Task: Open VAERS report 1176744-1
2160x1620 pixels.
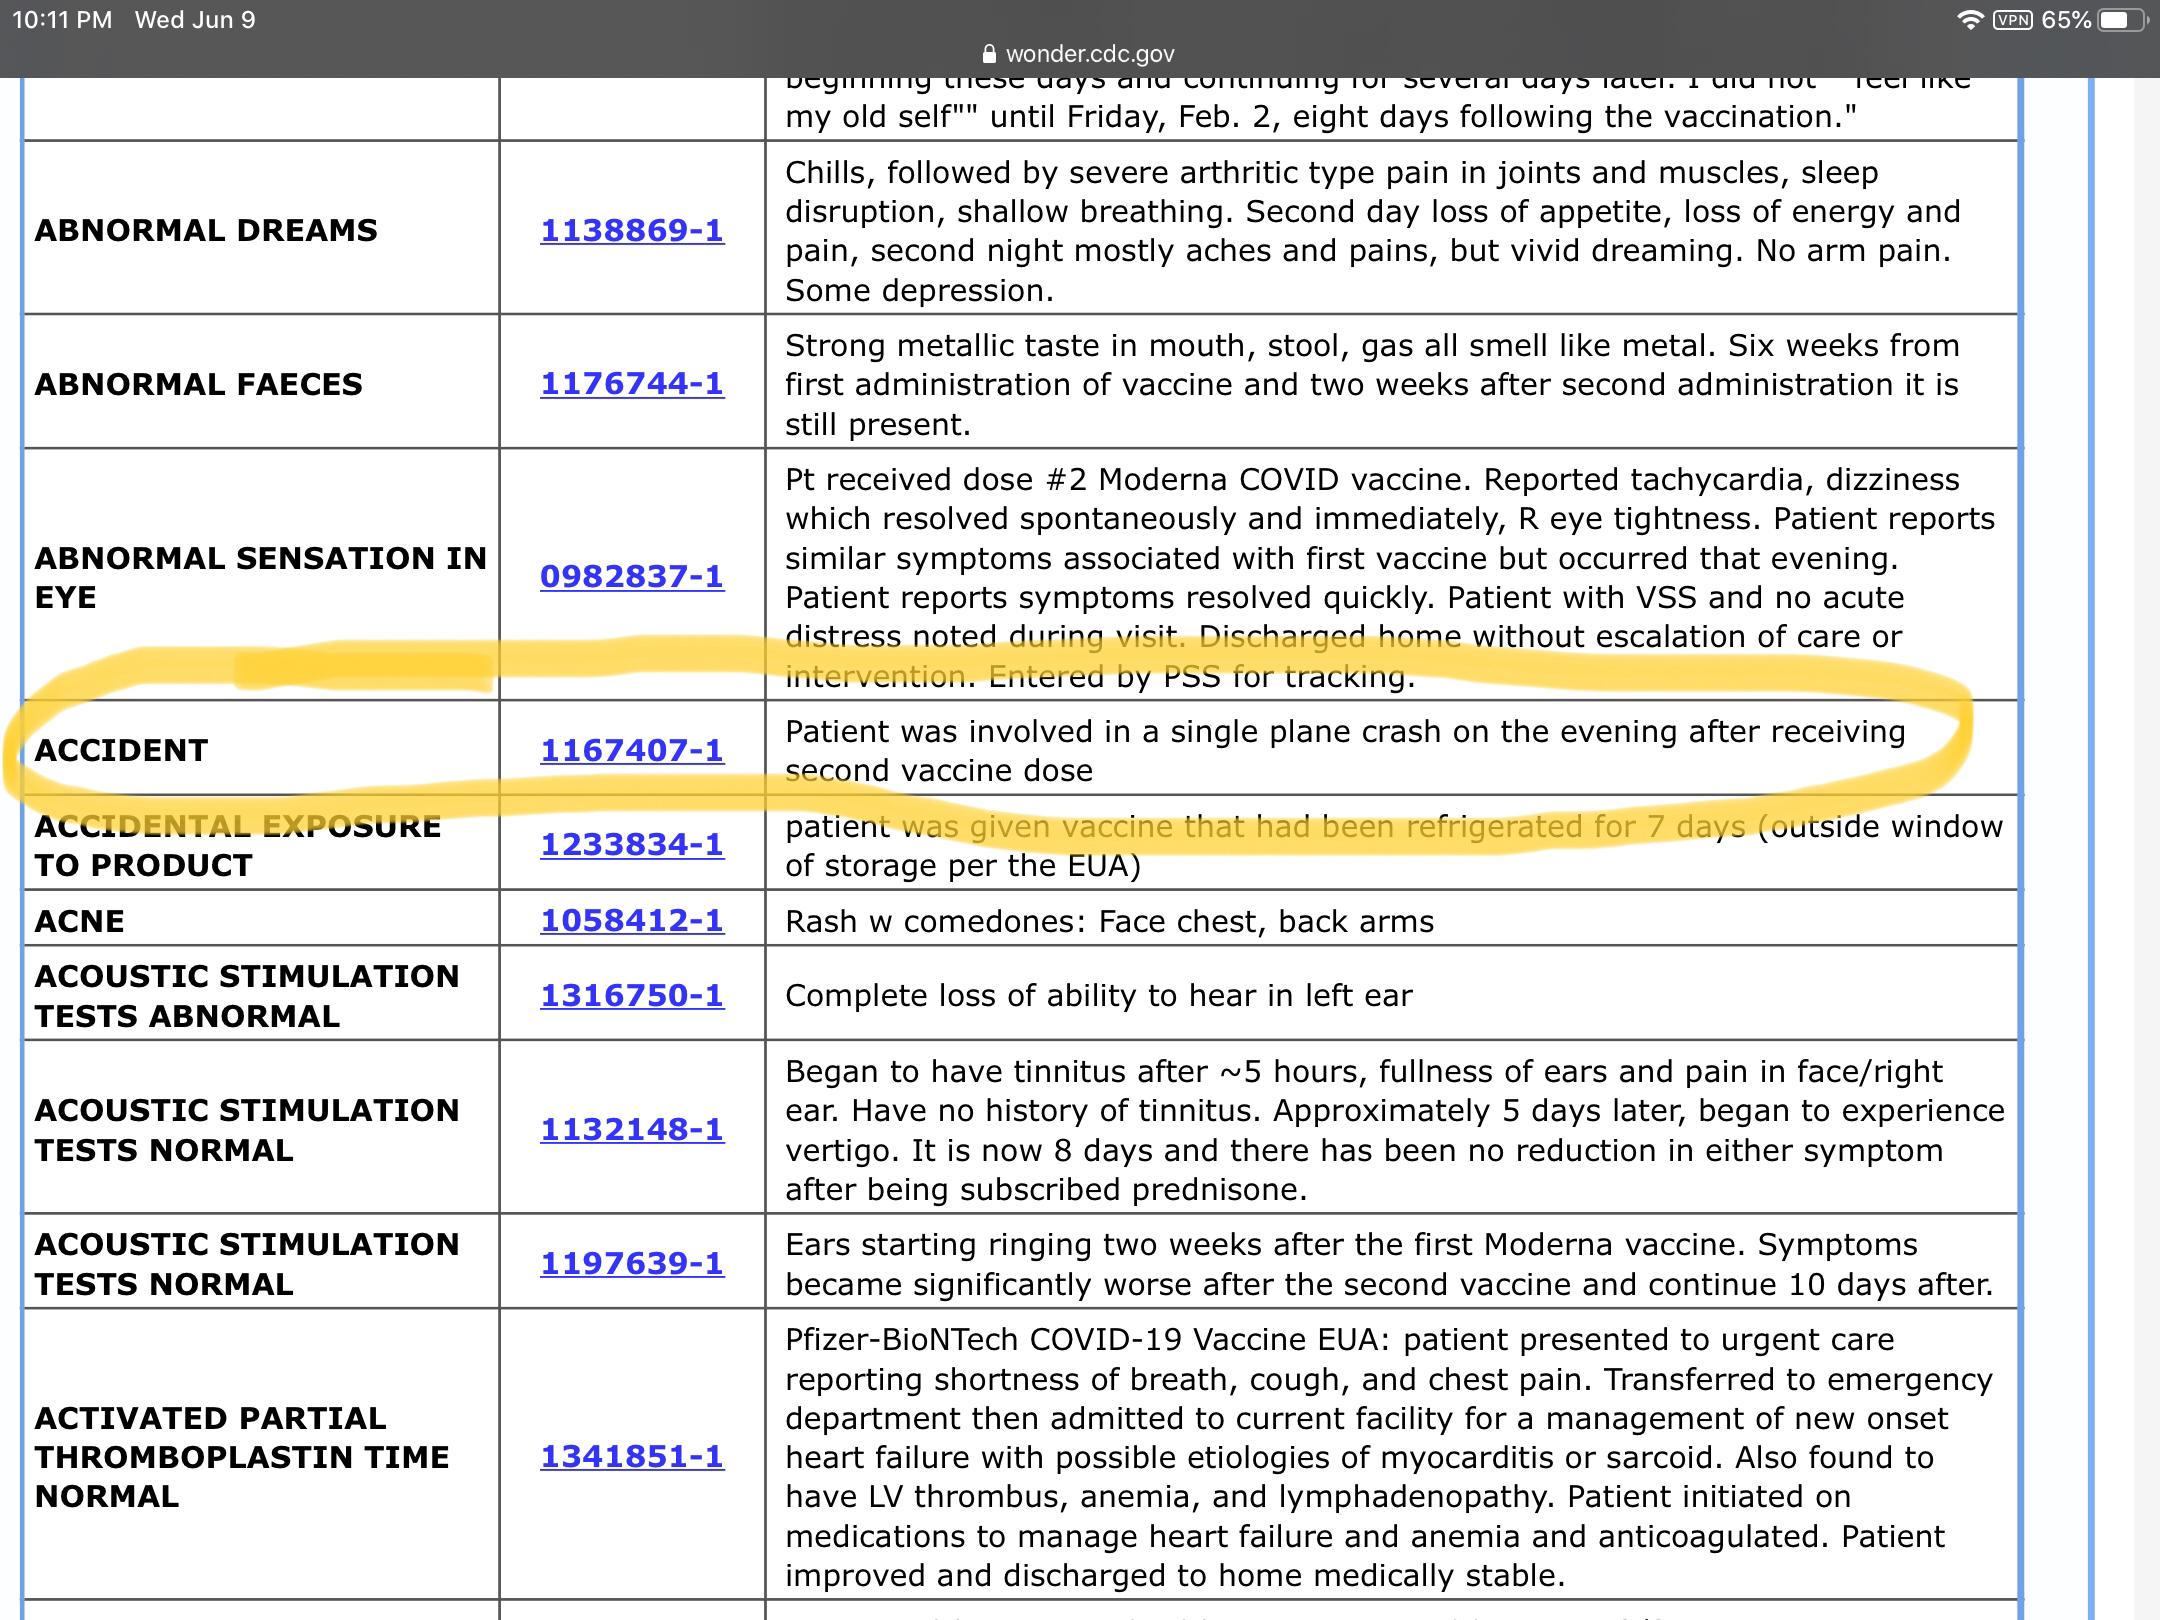Action: point(632,383)
